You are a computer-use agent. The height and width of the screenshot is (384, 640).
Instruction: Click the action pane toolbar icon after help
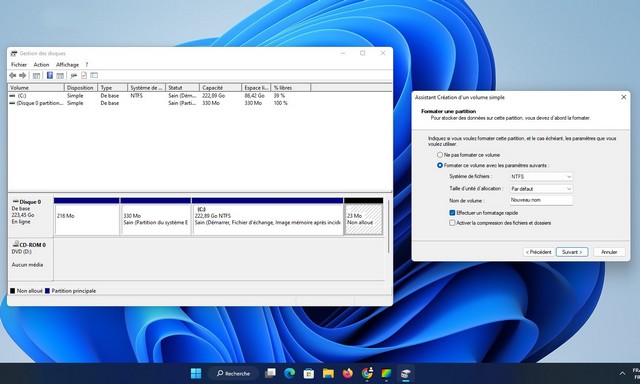(x=60, y=75)
